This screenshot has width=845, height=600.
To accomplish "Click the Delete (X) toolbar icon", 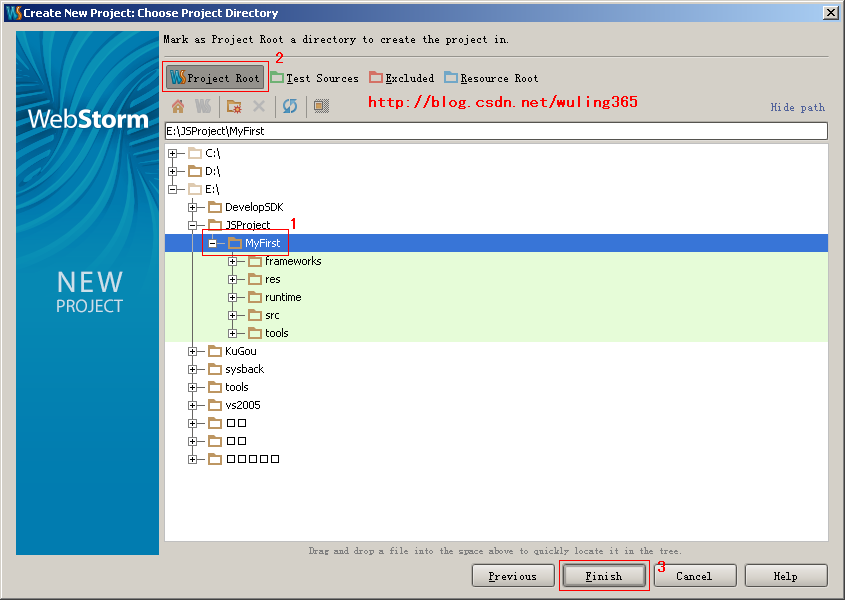I will pos(259,106).
